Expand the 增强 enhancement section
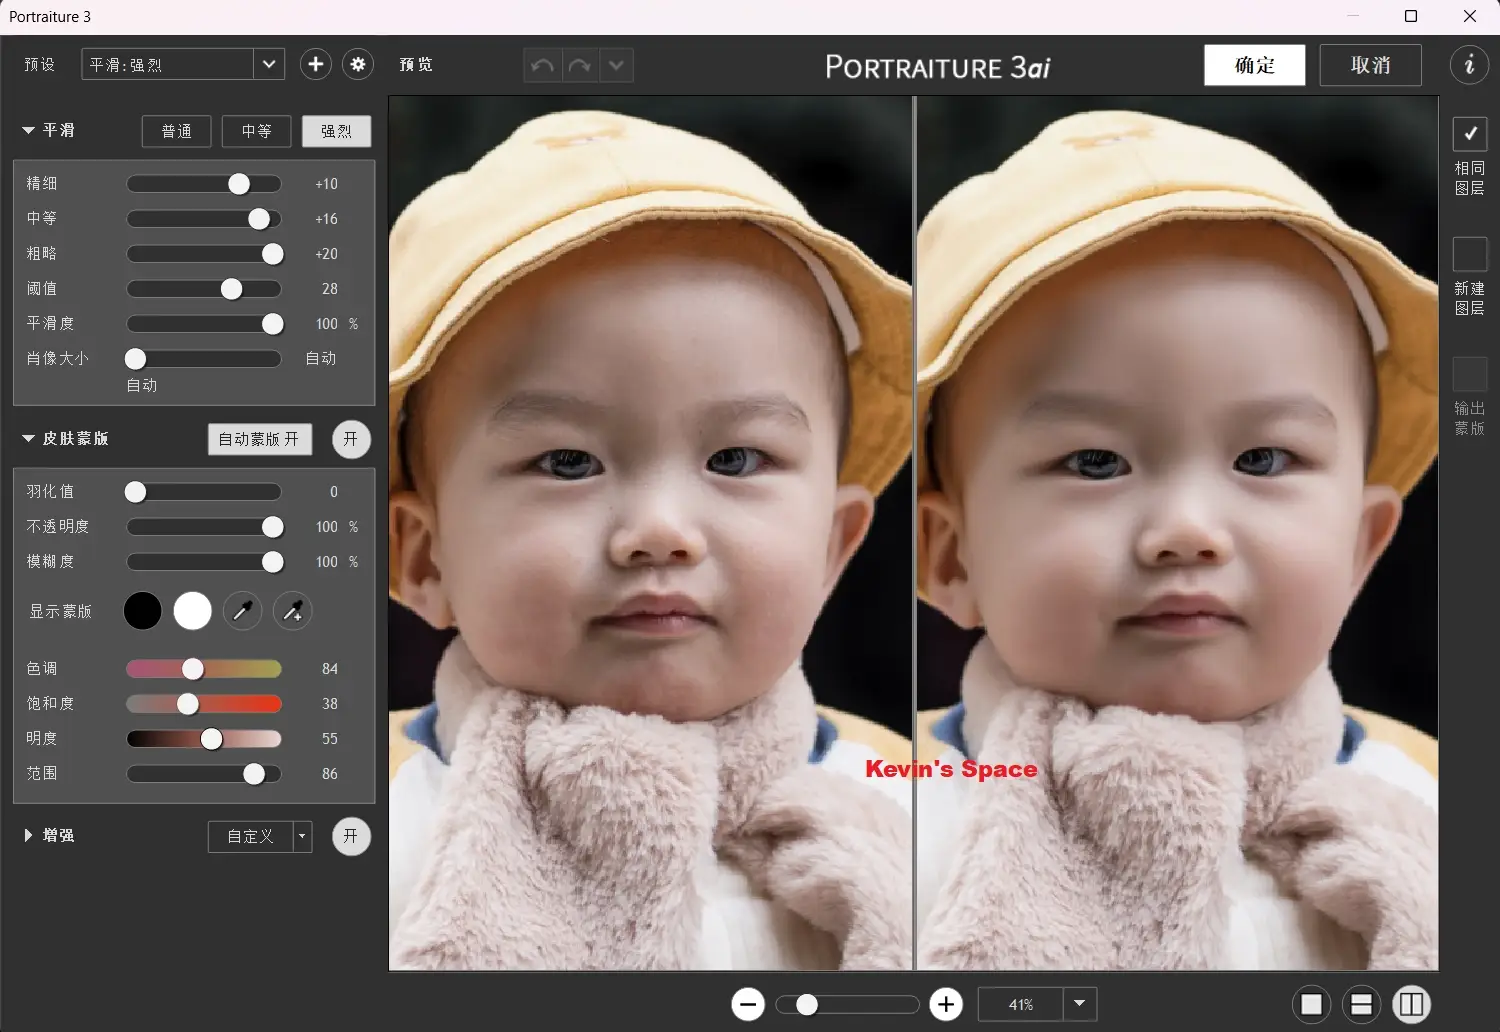The image size is (1500, 1032). (x=28, y=835)
